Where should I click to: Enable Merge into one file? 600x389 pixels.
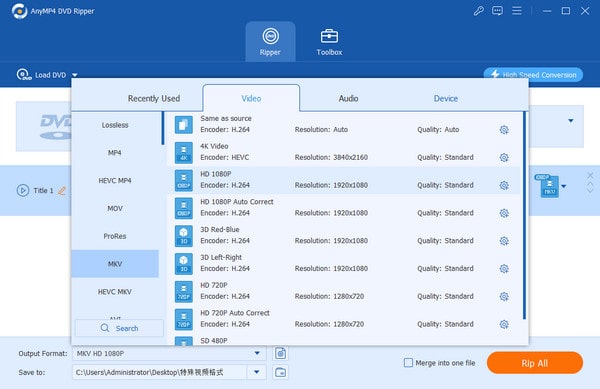pos(408,363)
